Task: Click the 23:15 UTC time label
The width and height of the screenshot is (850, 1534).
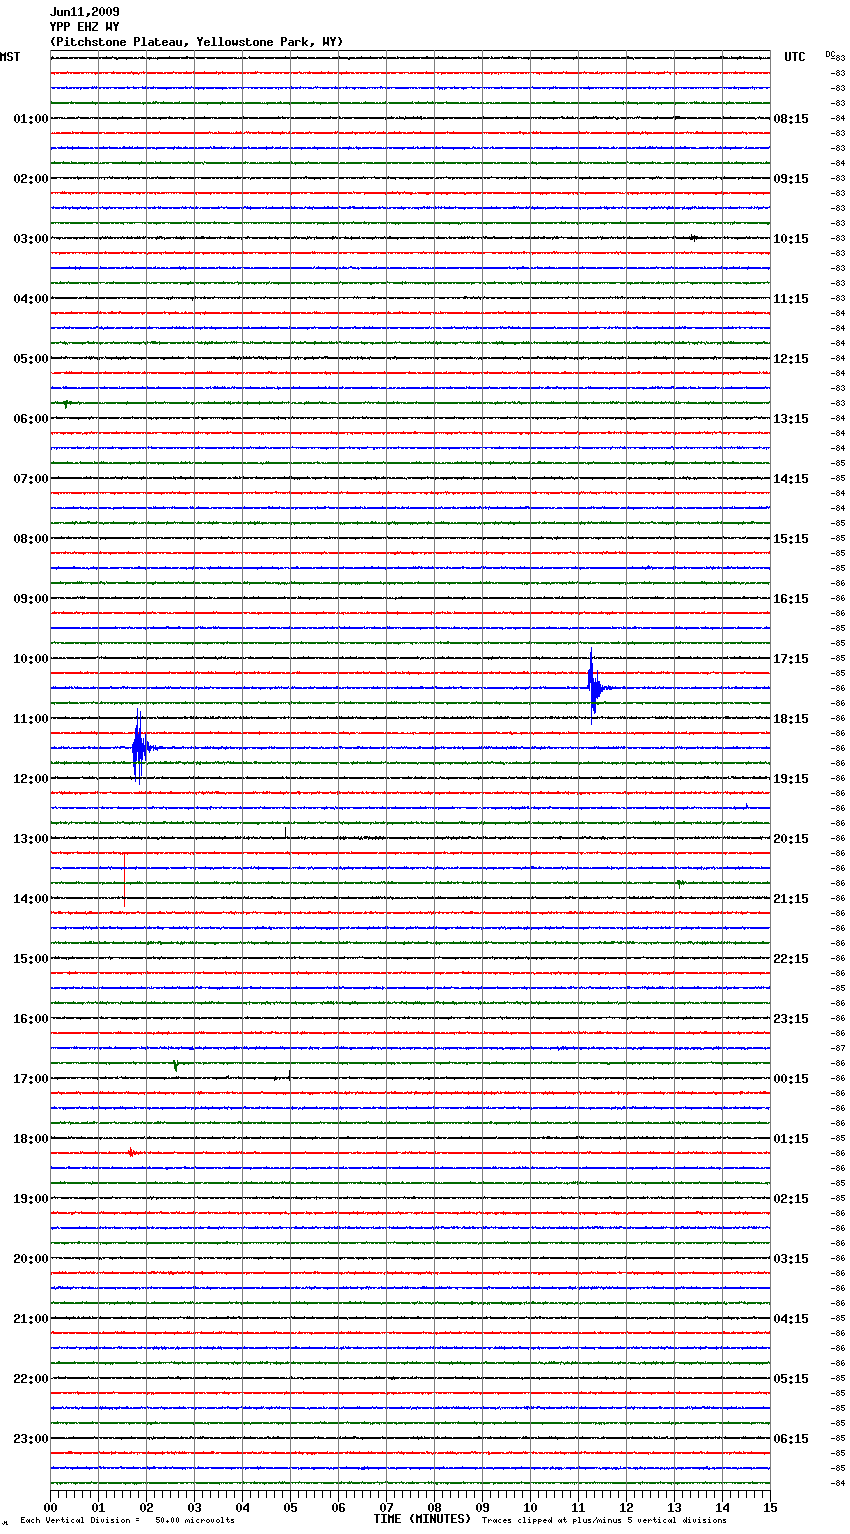Action: [791, 1019]
